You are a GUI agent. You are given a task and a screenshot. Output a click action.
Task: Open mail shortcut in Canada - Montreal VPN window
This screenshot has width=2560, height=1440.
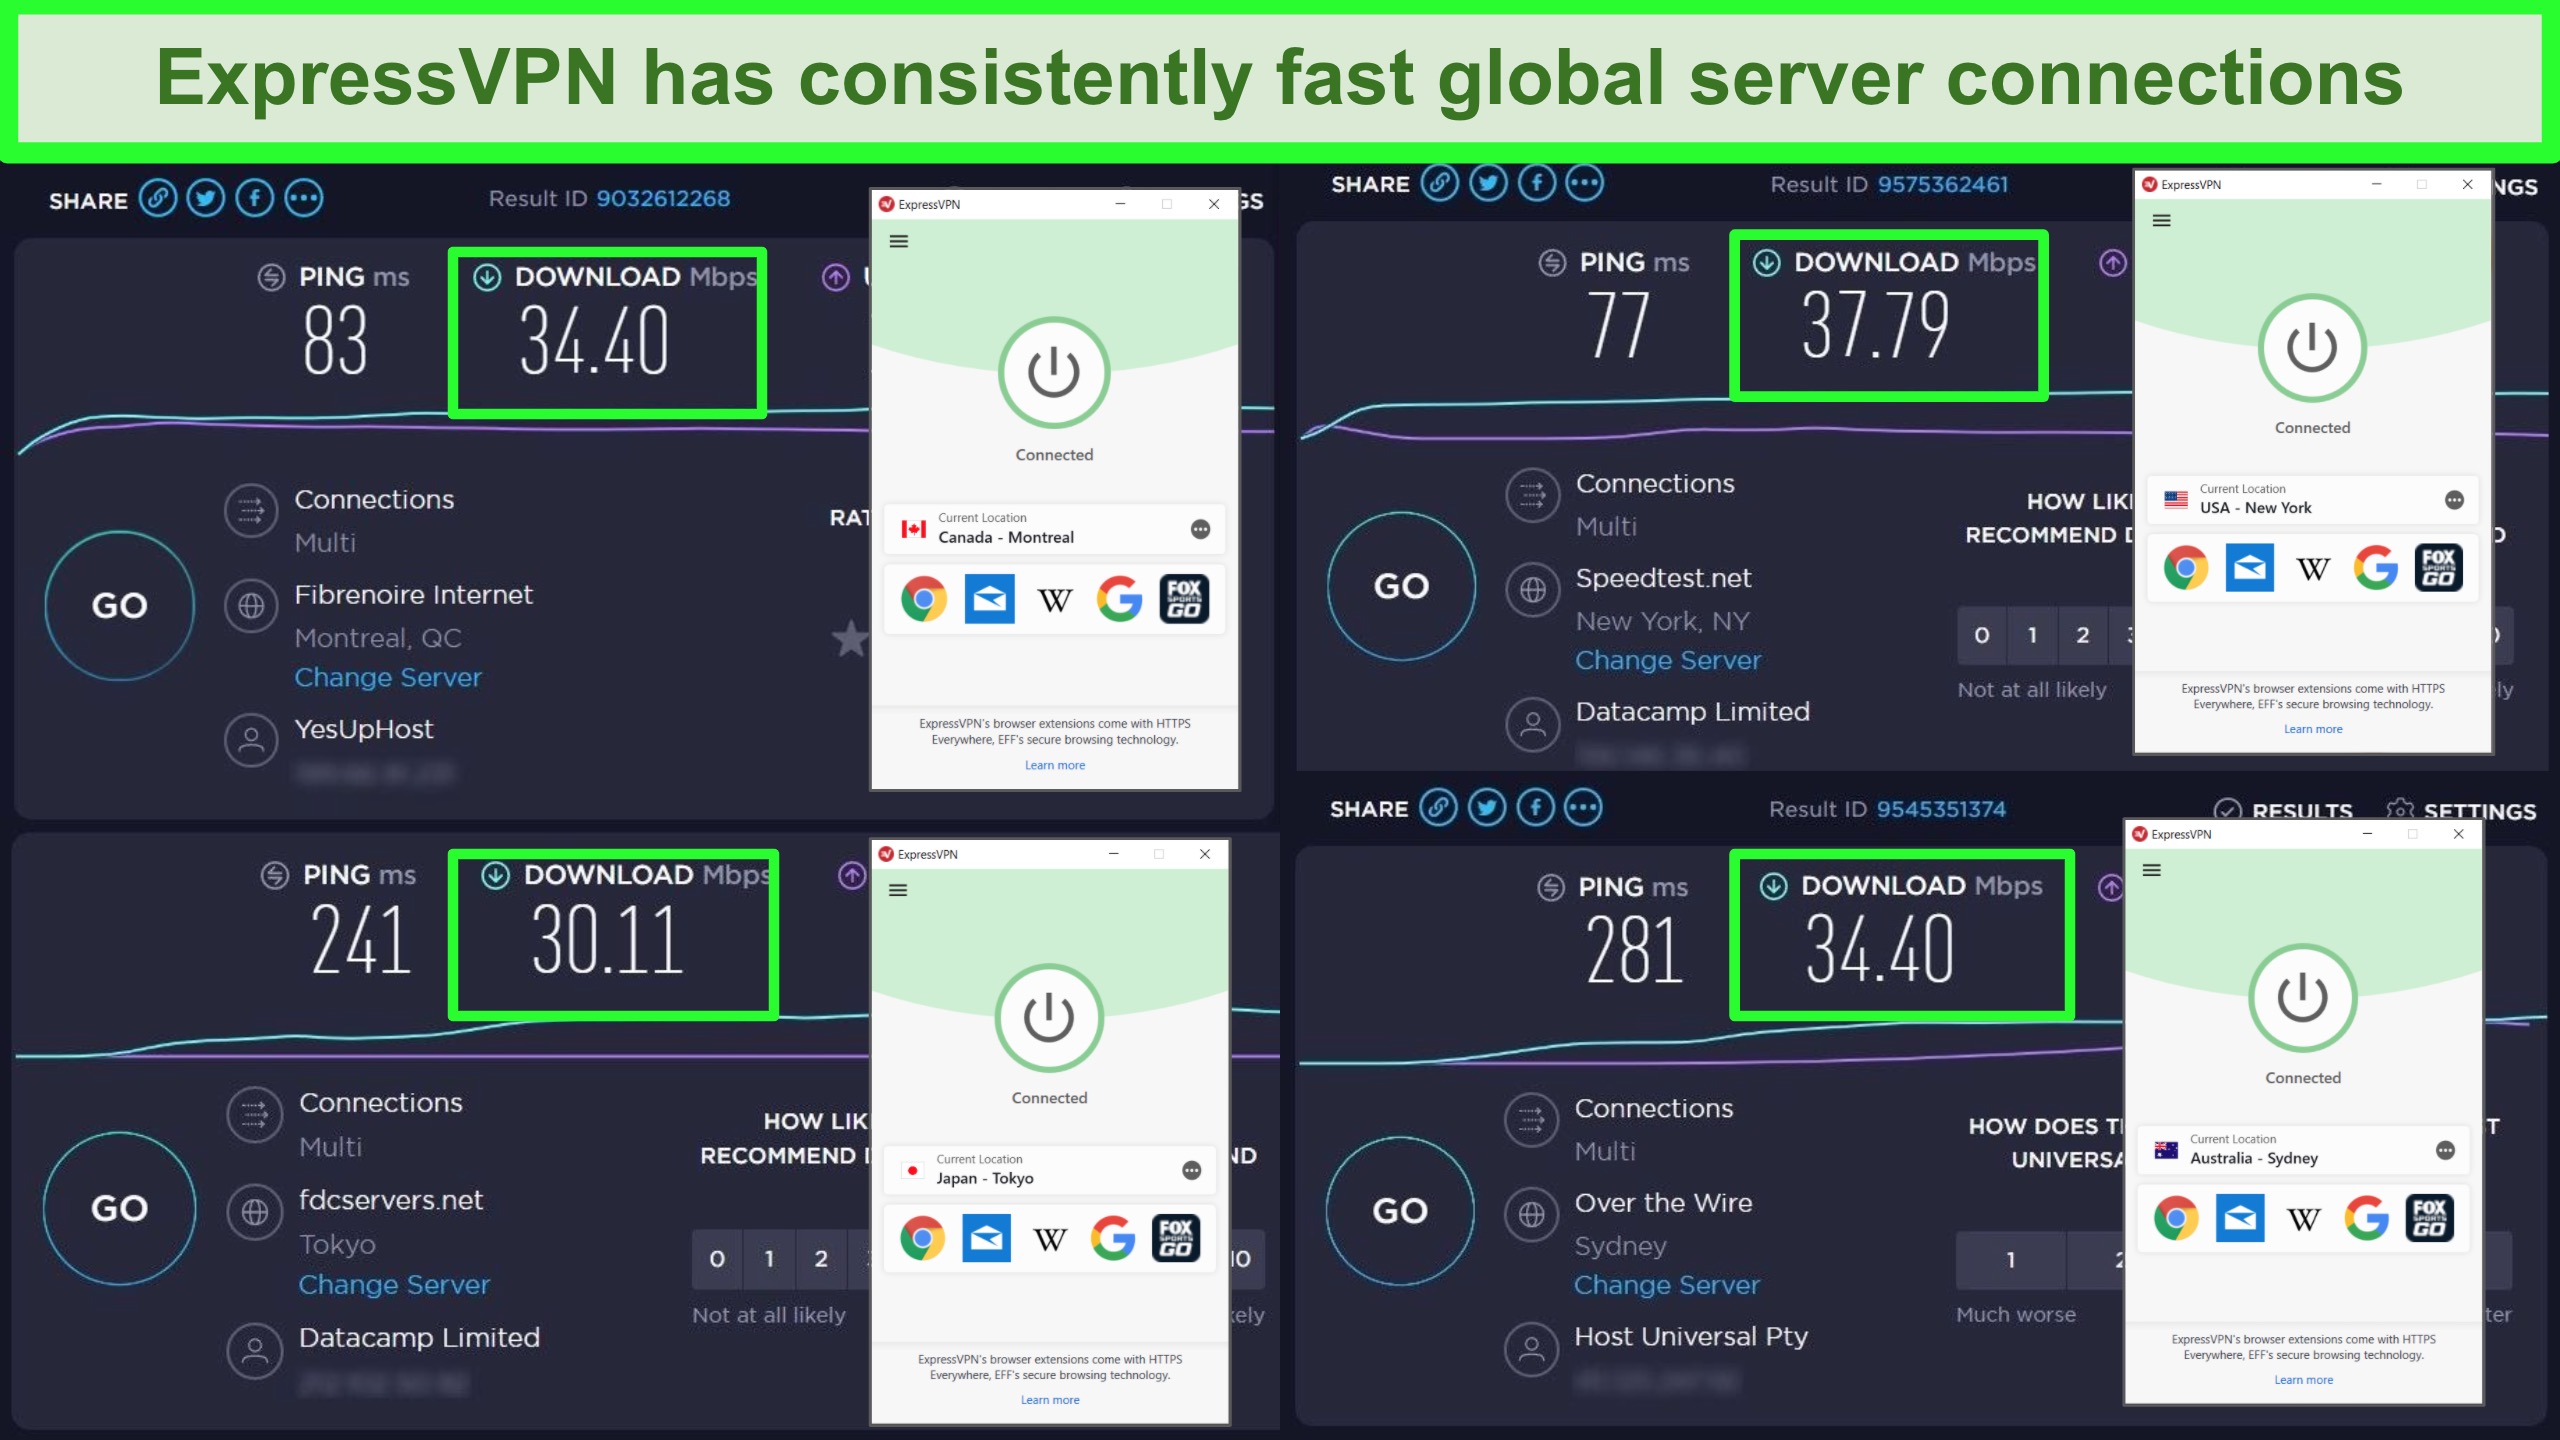[x=989, y=598]
